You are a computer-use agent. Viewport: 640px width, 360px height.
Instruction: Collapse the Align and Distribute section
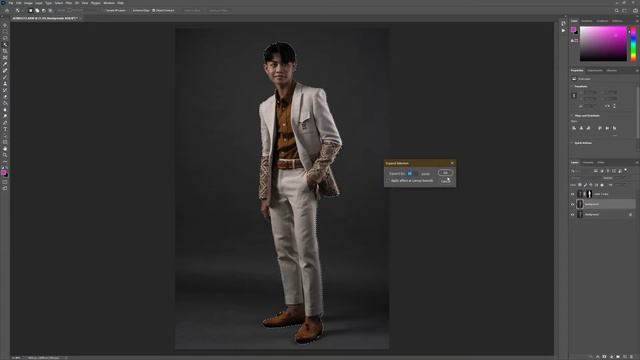point(571,116)
